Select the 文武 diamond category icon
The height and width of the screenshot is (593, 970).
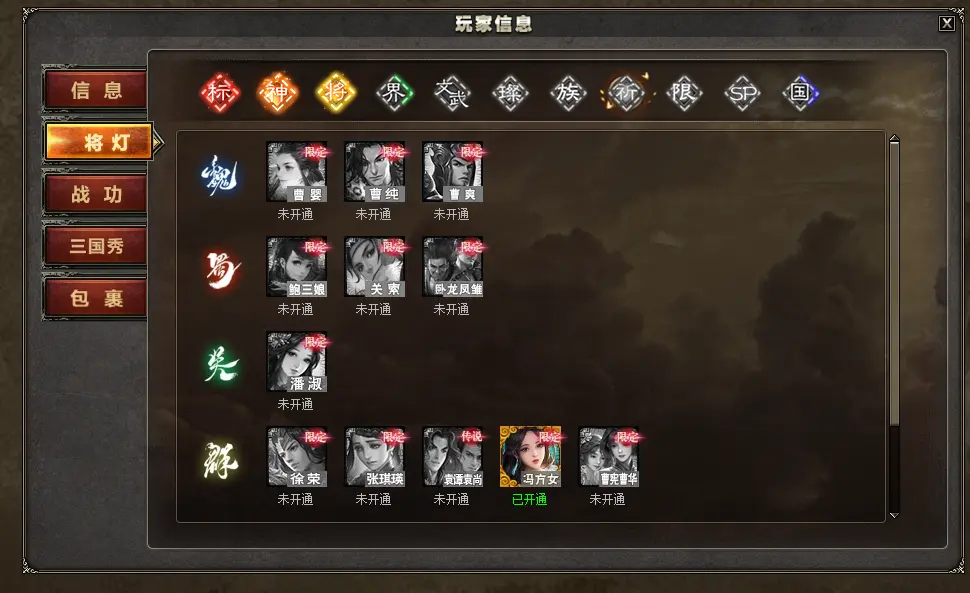(x=452, y=93)
